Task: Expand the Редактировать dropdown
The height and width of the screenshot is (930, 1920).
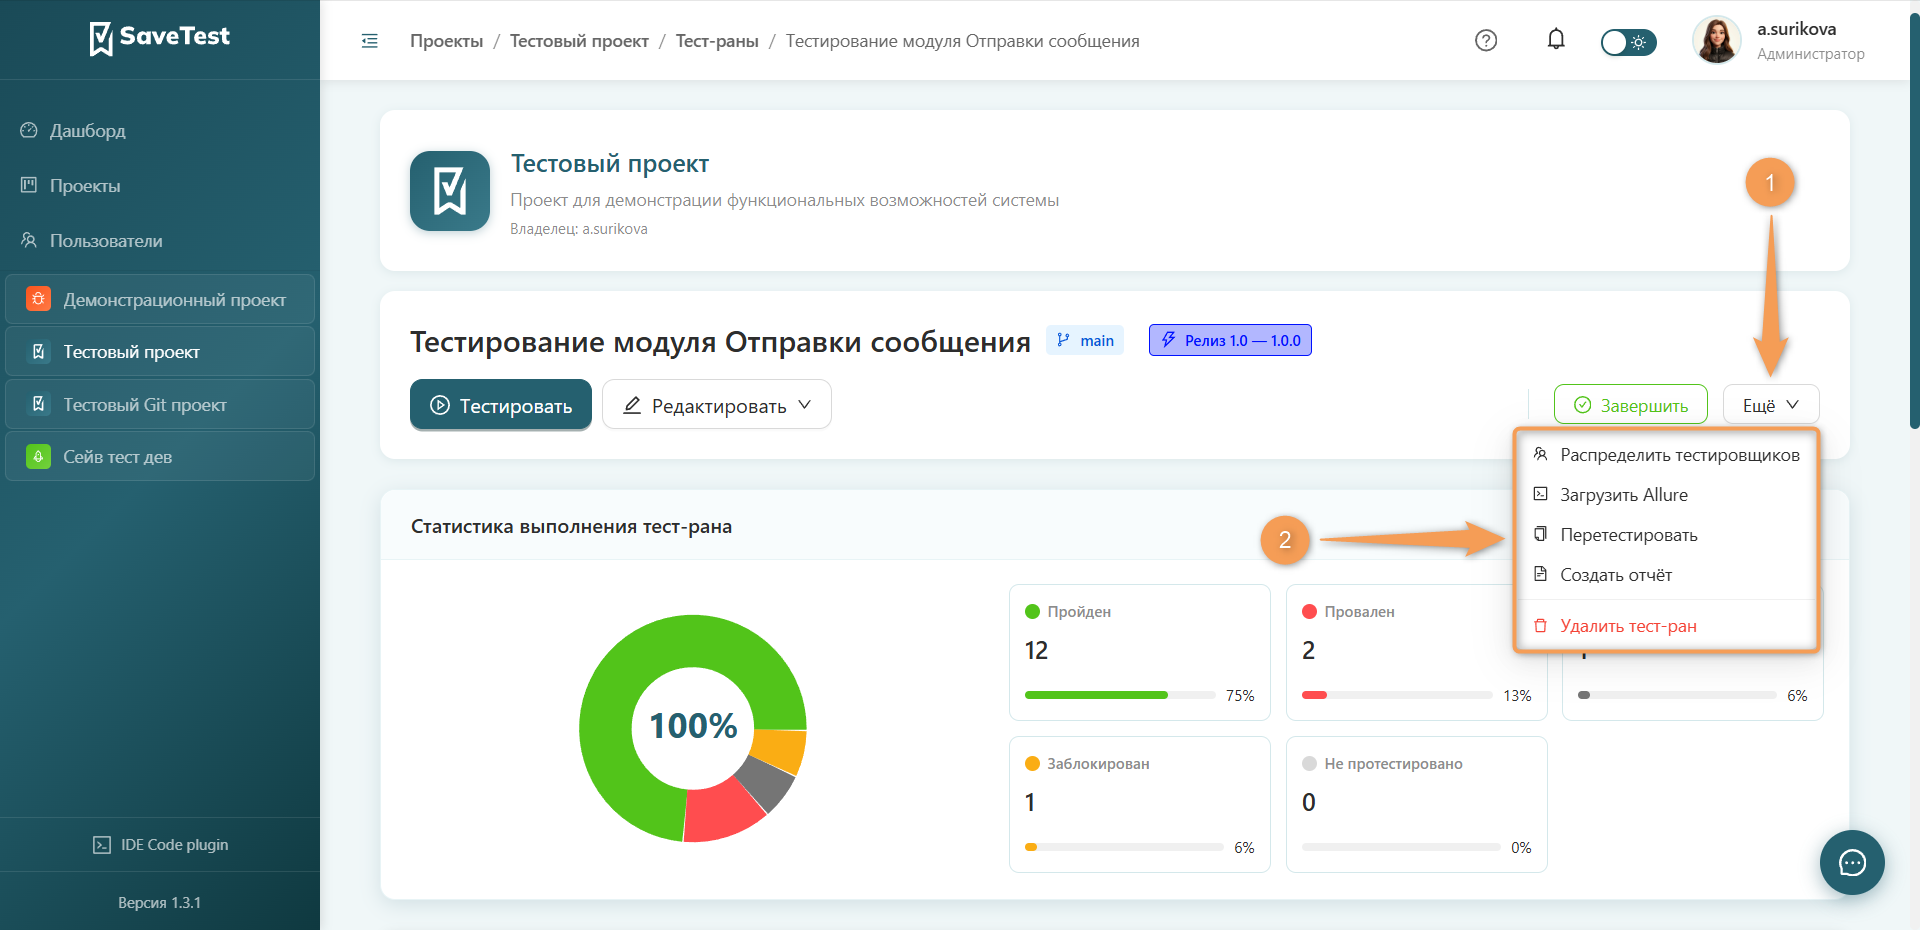Action: [x=717, y=405]
